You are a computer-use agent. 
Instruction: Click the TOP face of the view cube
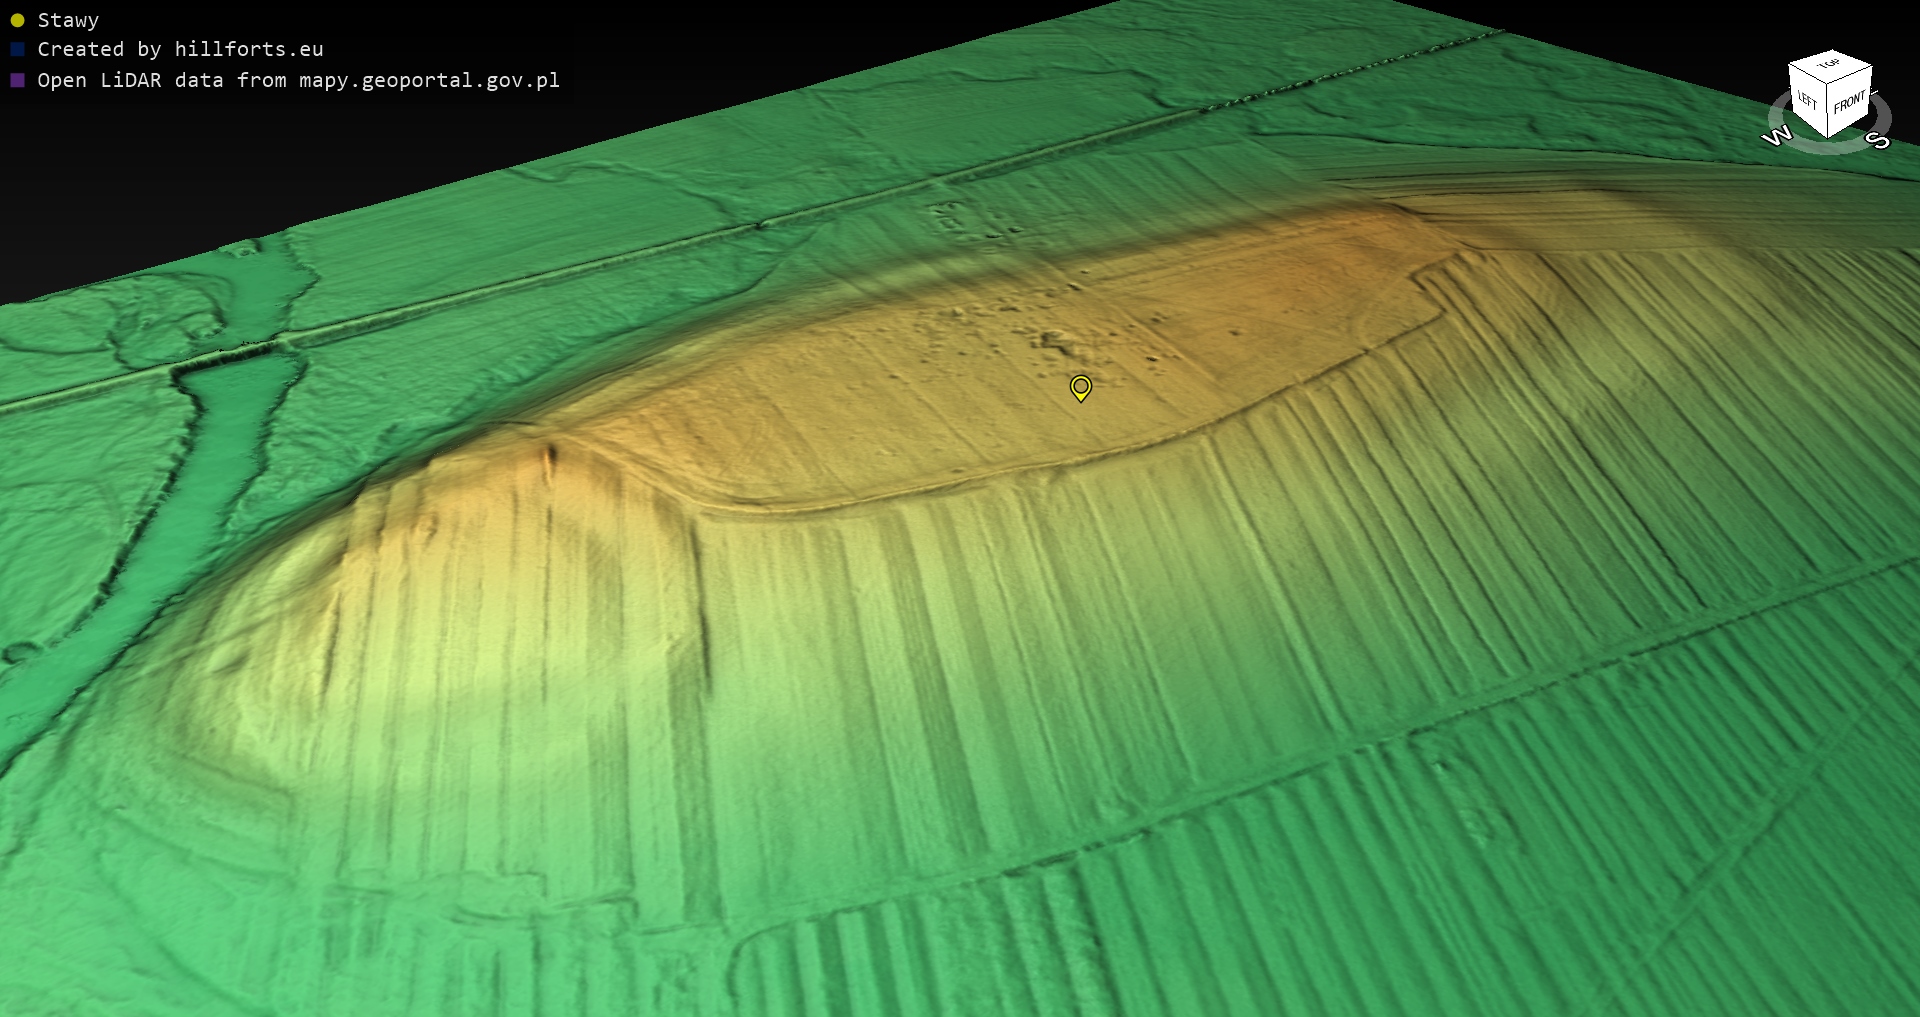[1829, 65]
